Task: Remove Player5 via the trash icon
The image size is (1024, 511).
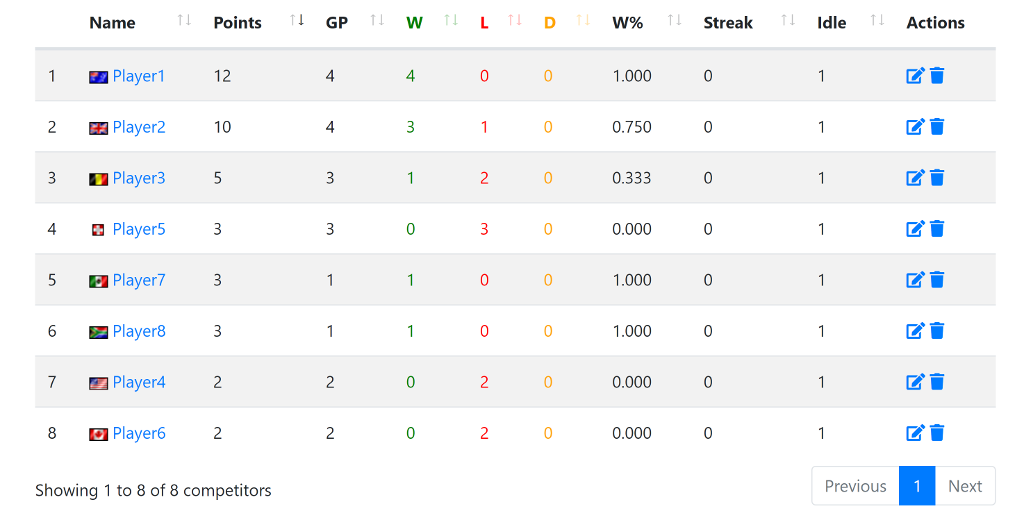Action: 937,229
